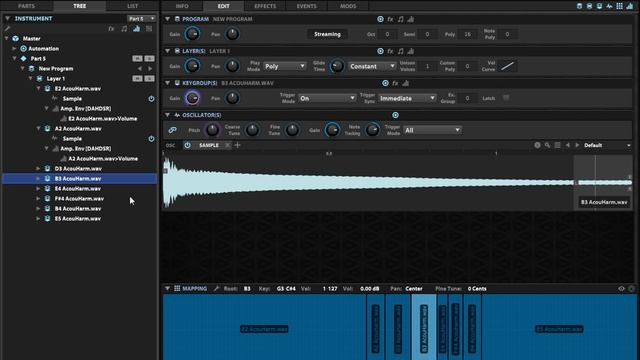This screenshot has height=360, width=640.
Task: Click the bar-chart icon at top-right corner
Action: (x=630, y=6)
